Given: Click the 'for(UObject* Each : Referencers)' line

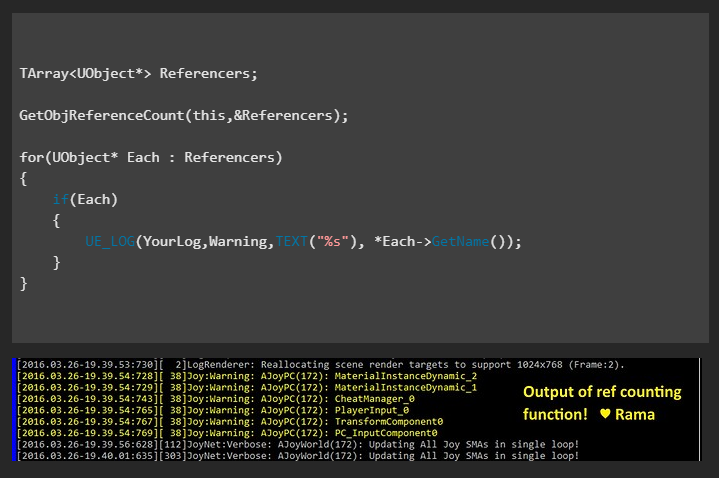Looking at the screenshot, I should tap(151, 157).
